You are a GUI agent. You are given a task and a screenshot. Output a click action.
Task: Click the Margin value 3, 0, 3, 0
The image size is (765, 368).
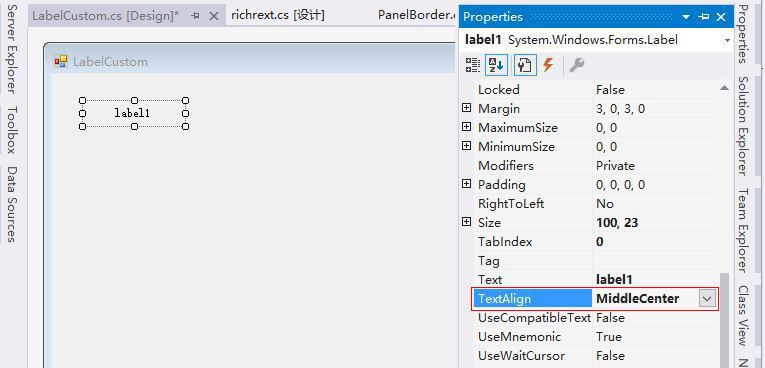620,109
